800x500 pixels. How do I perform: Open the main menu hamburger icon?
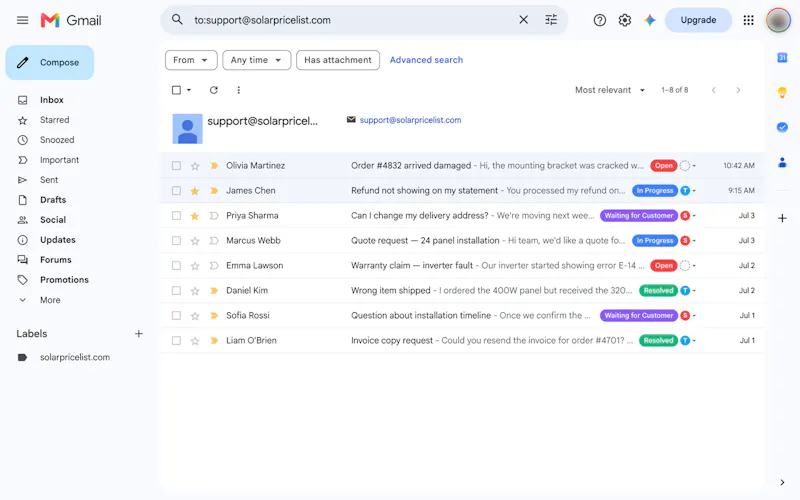point(22,20)
